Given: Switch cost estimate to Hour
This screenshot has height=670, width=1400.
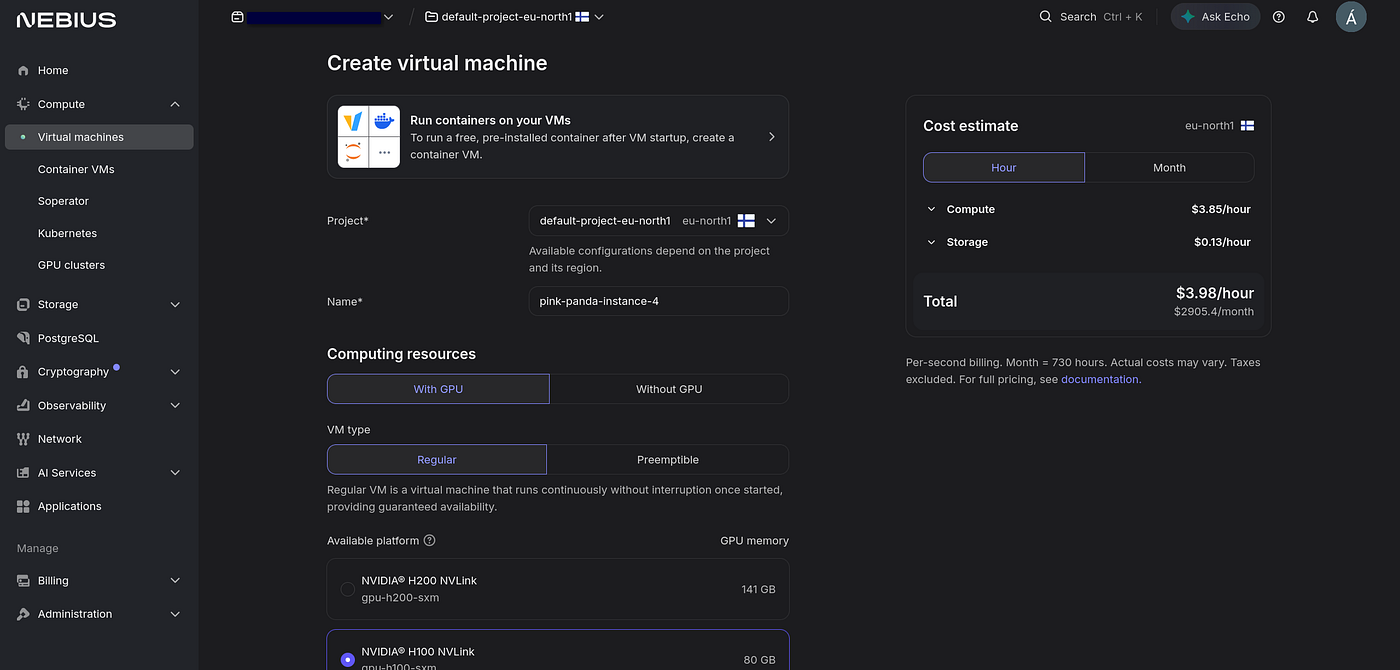Looking at the screenshot, I should 1004,168.
